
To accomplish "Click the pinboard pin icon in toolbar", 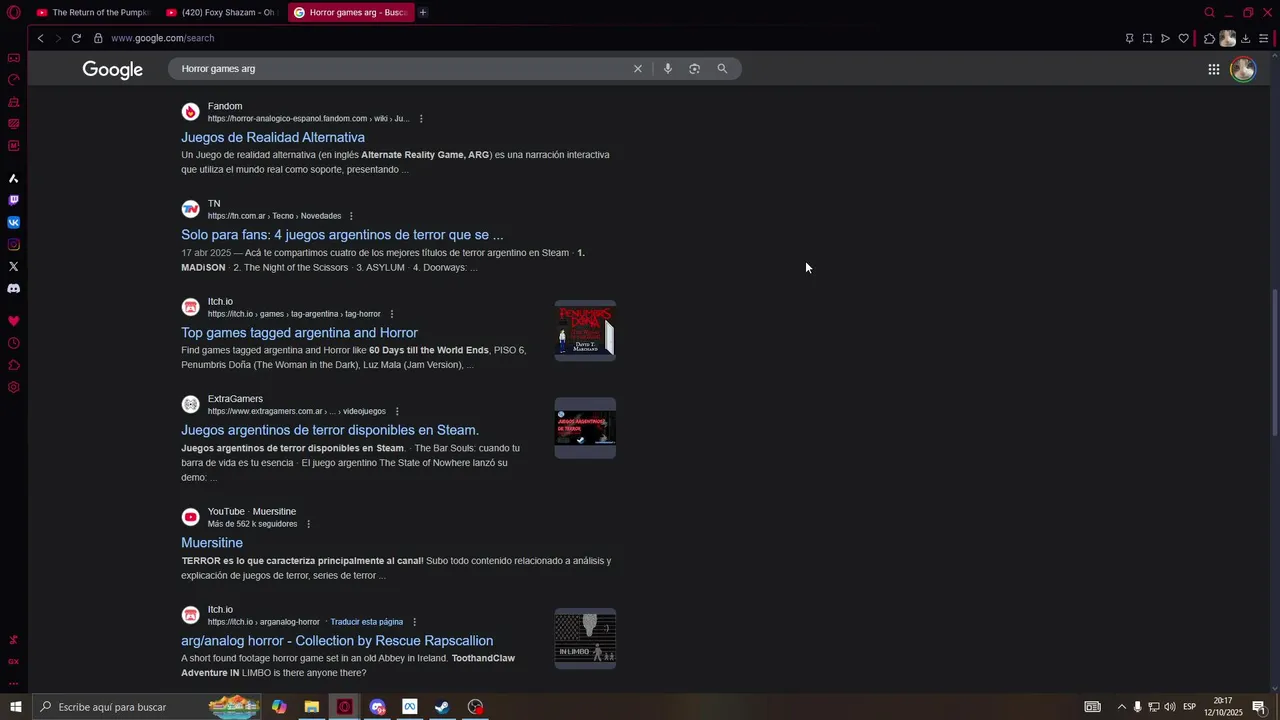I will tap(1129, 38).
